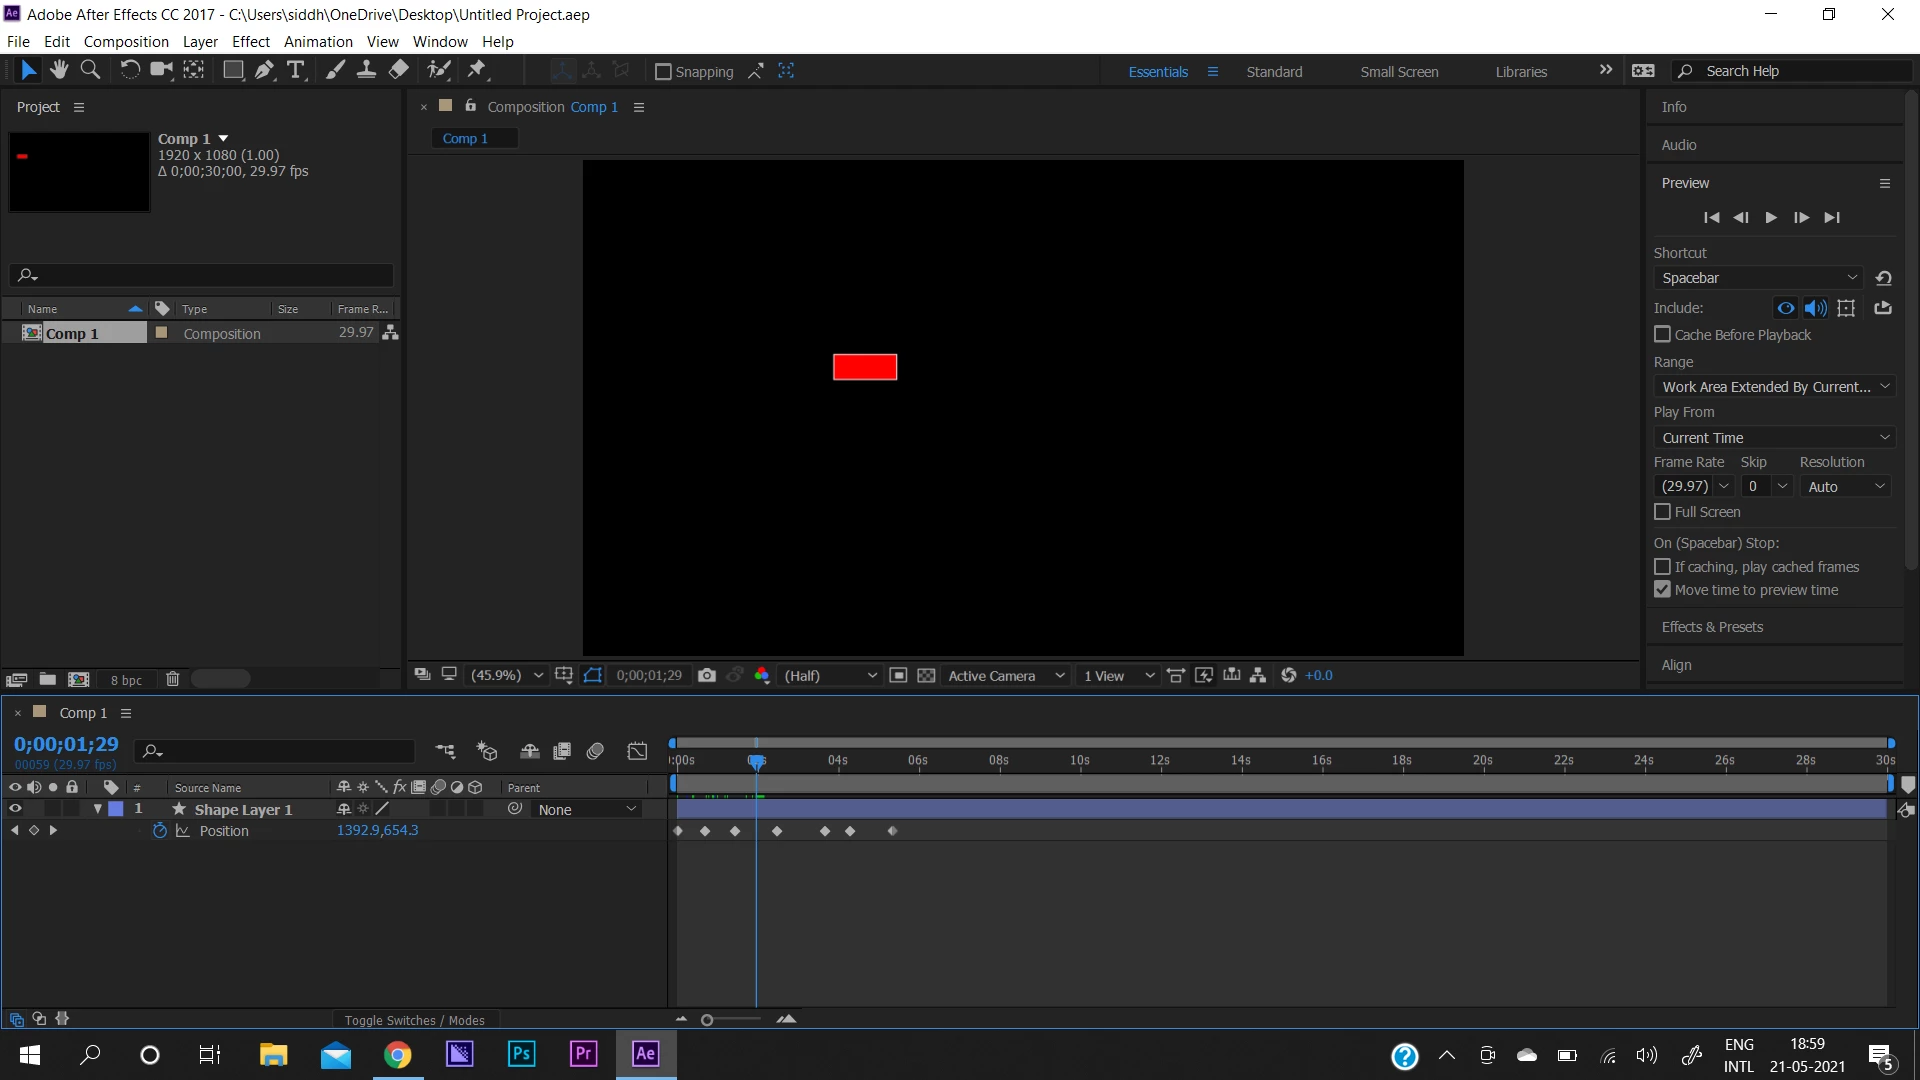Switch to the Standard workspace
Image resolution: width=1920 pixels, height=1080 pixels.
[1274, 72]
